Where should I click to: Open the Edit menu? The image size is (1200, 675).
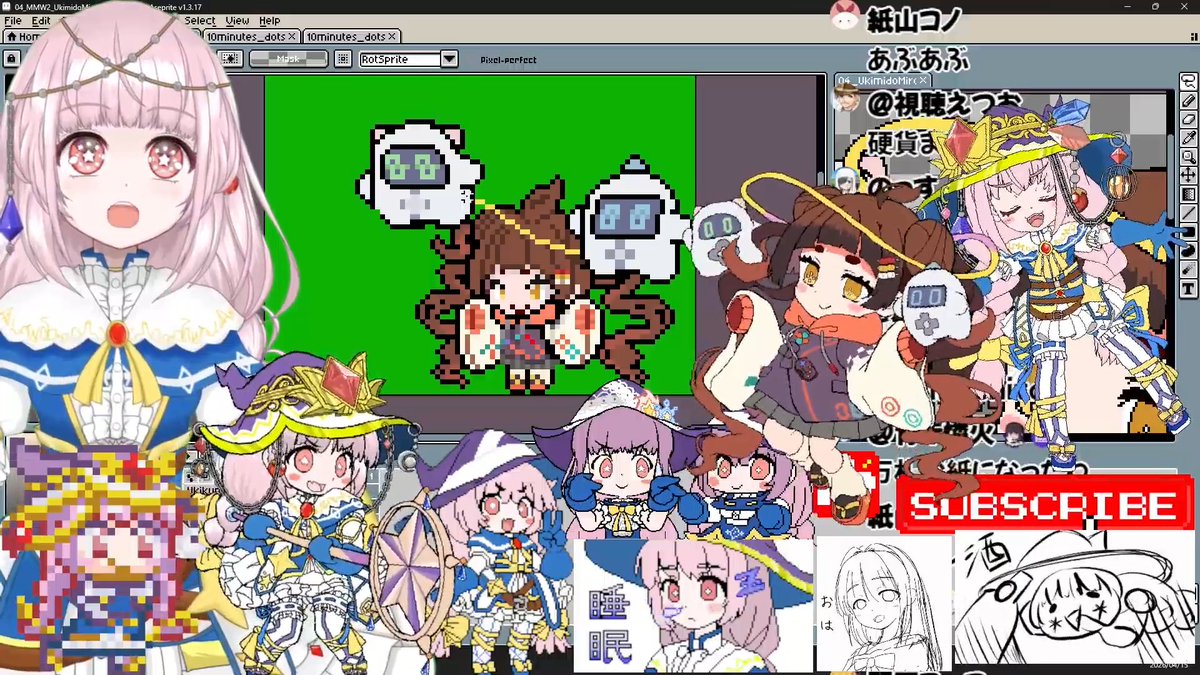[x=40, y=20]
